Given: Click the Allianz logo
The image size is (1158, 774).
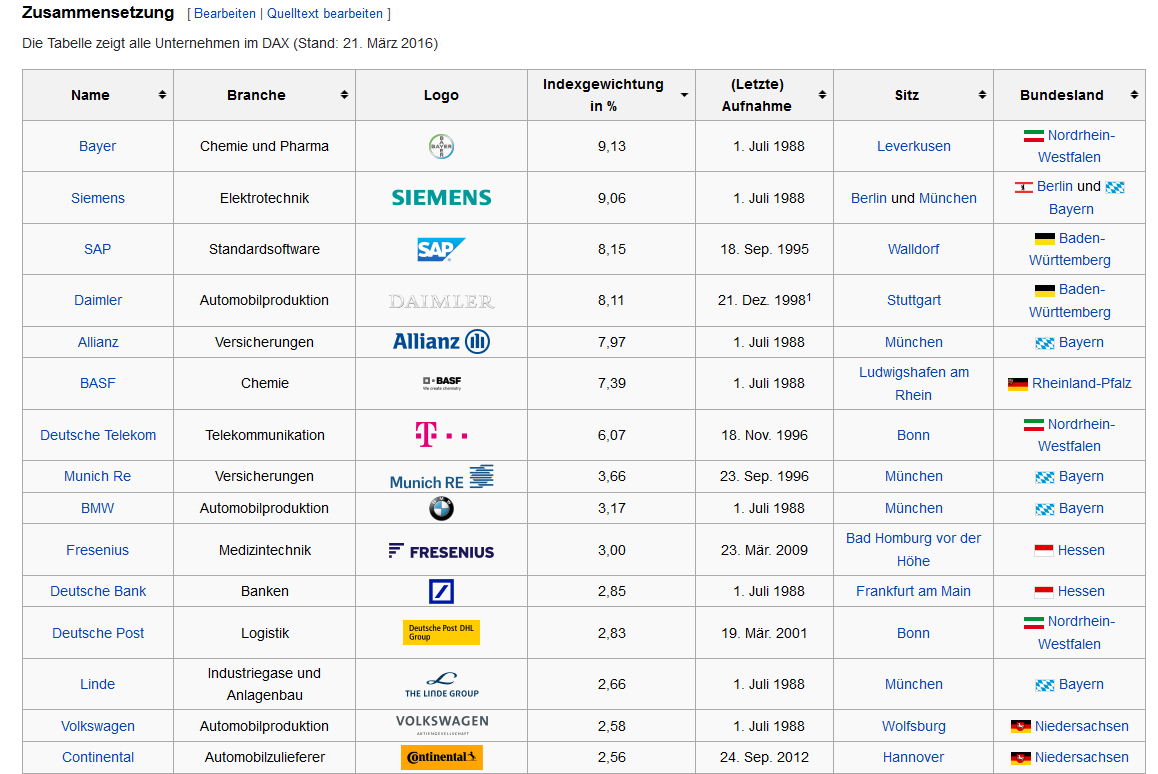Looking at the screenshot, I should tap(441, 342).
